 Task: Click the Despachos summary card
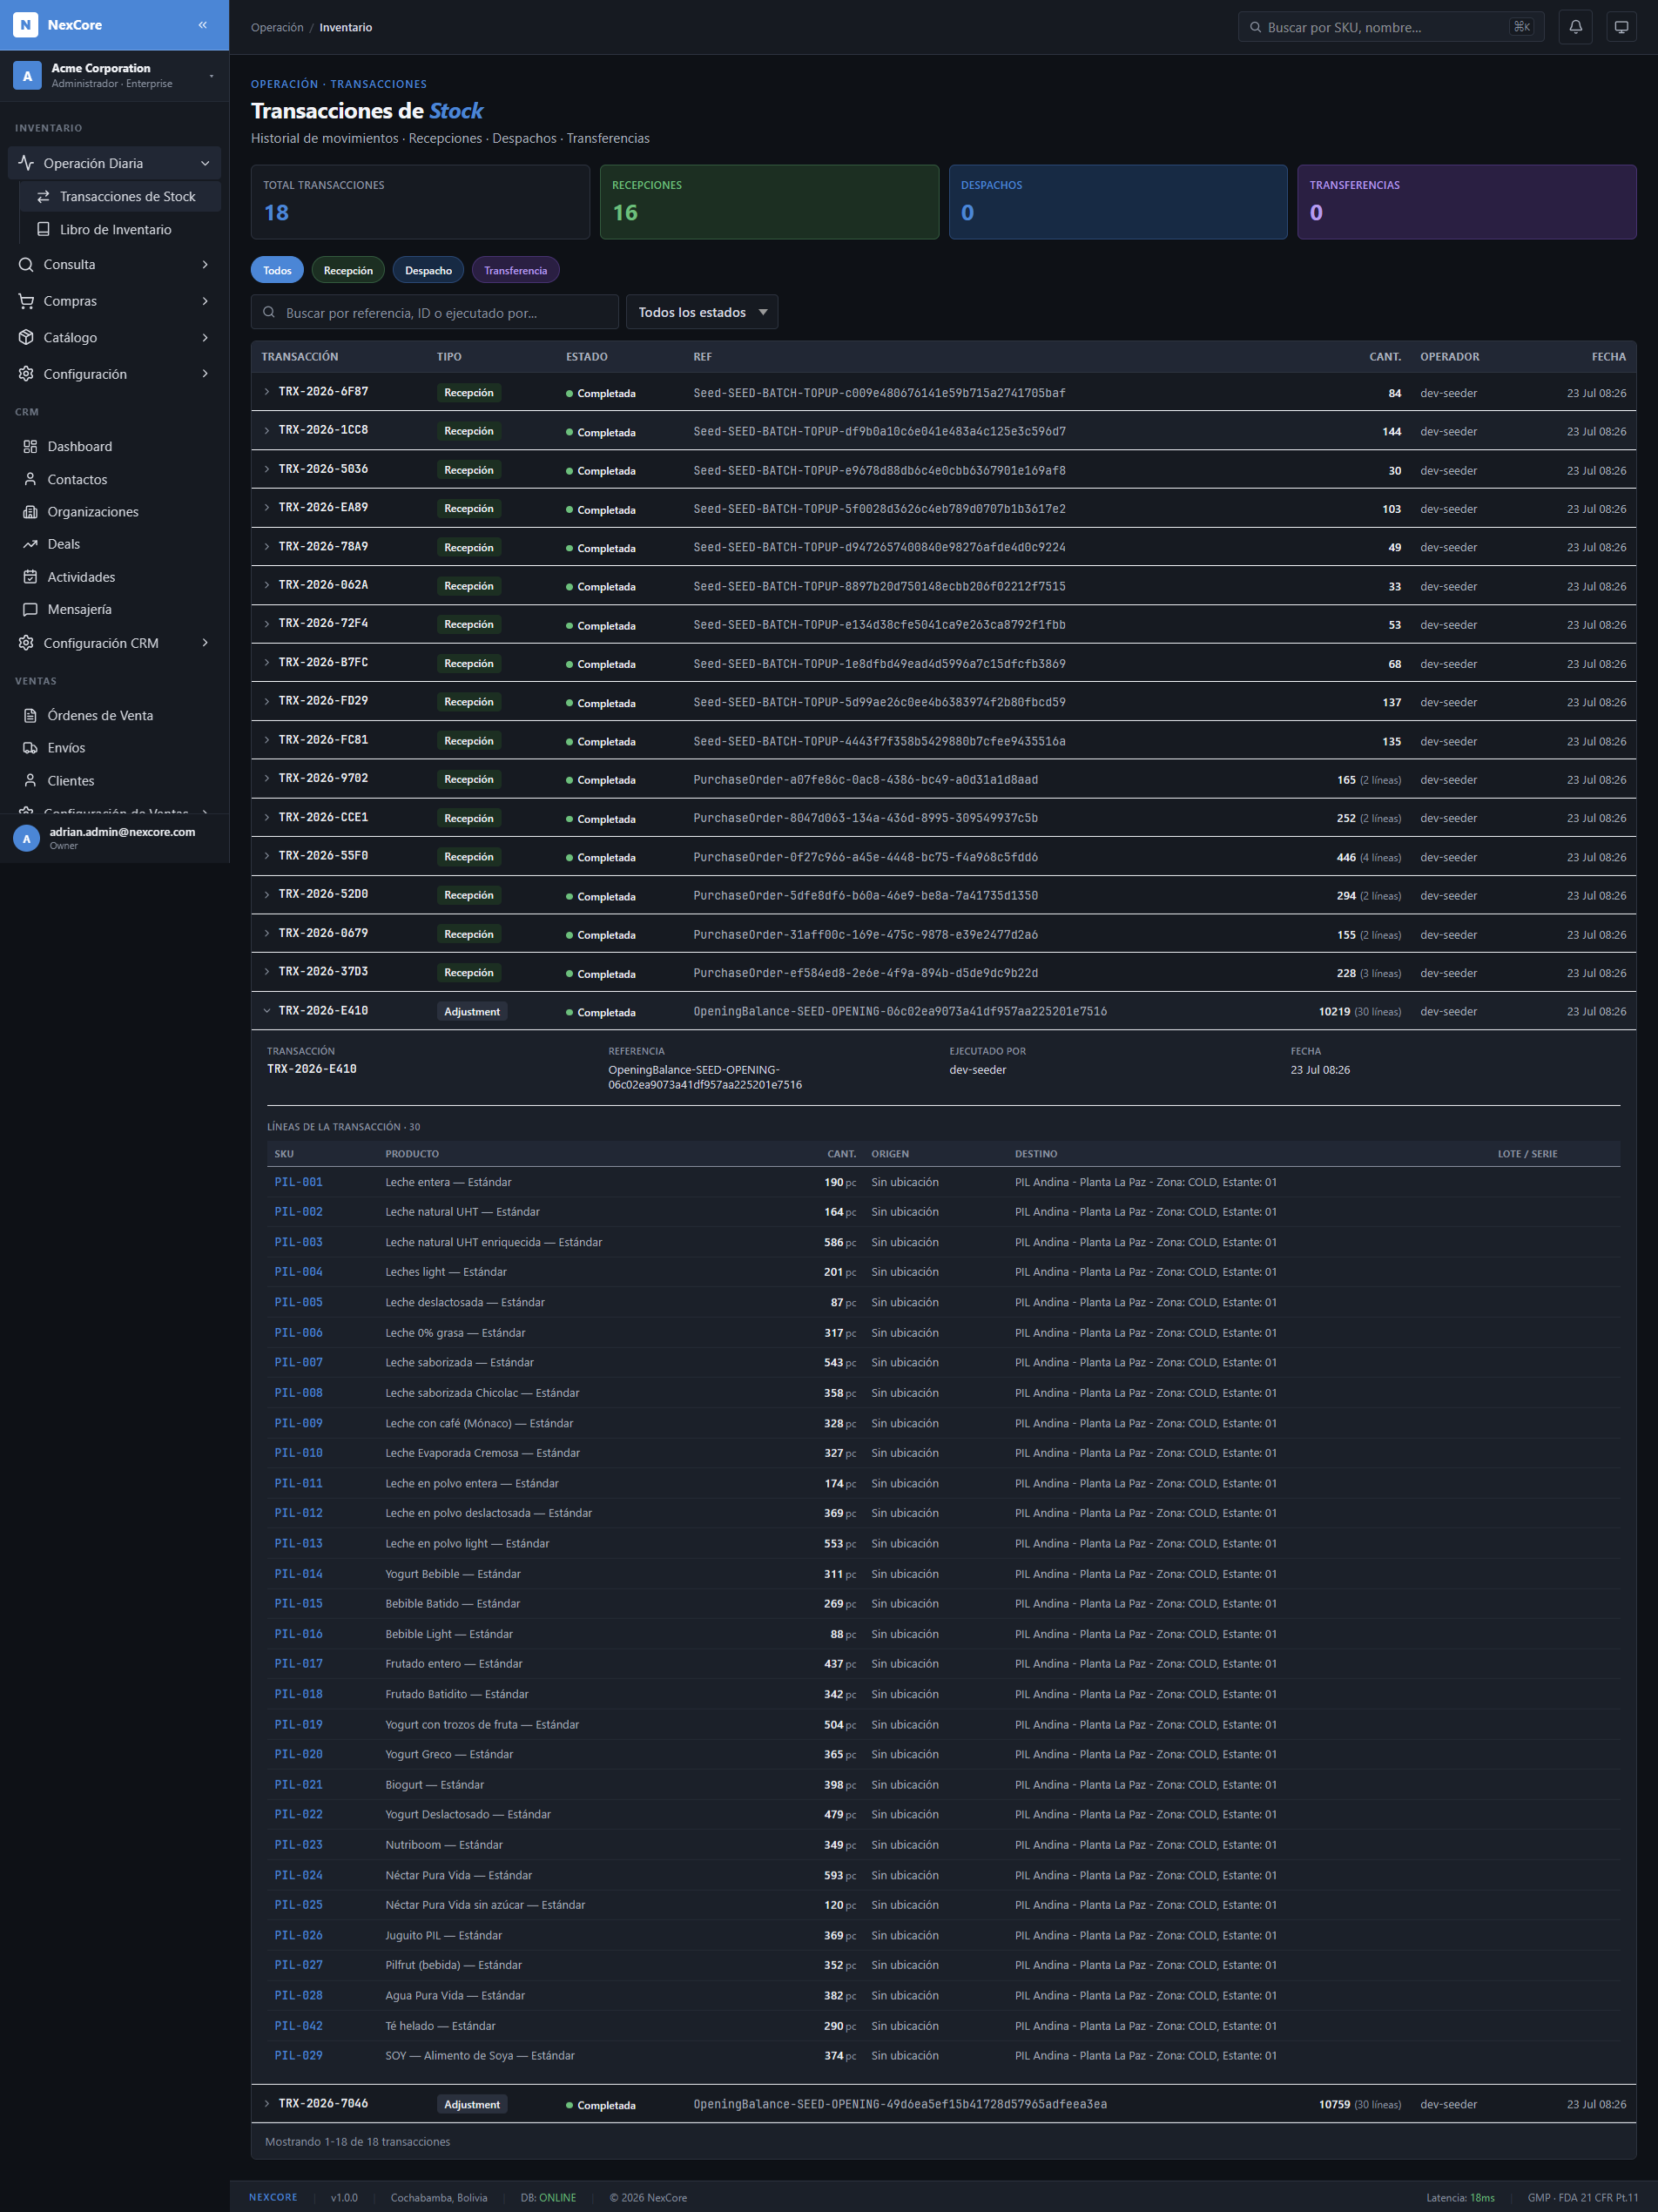pyautogui.click(x=1118, y=202)
